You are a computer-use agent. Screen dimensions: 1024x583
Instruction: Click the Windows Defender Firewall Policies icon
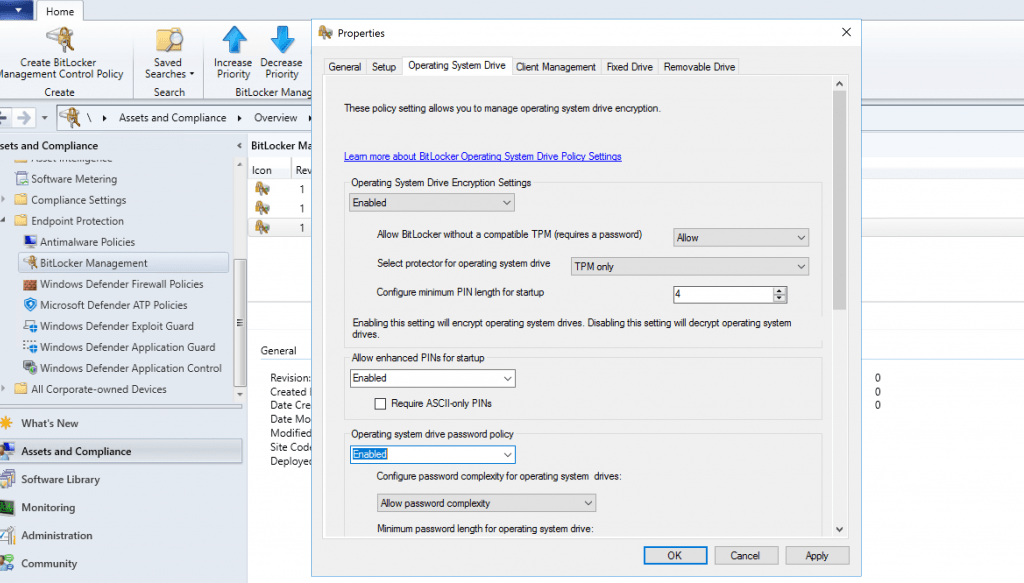30,284
